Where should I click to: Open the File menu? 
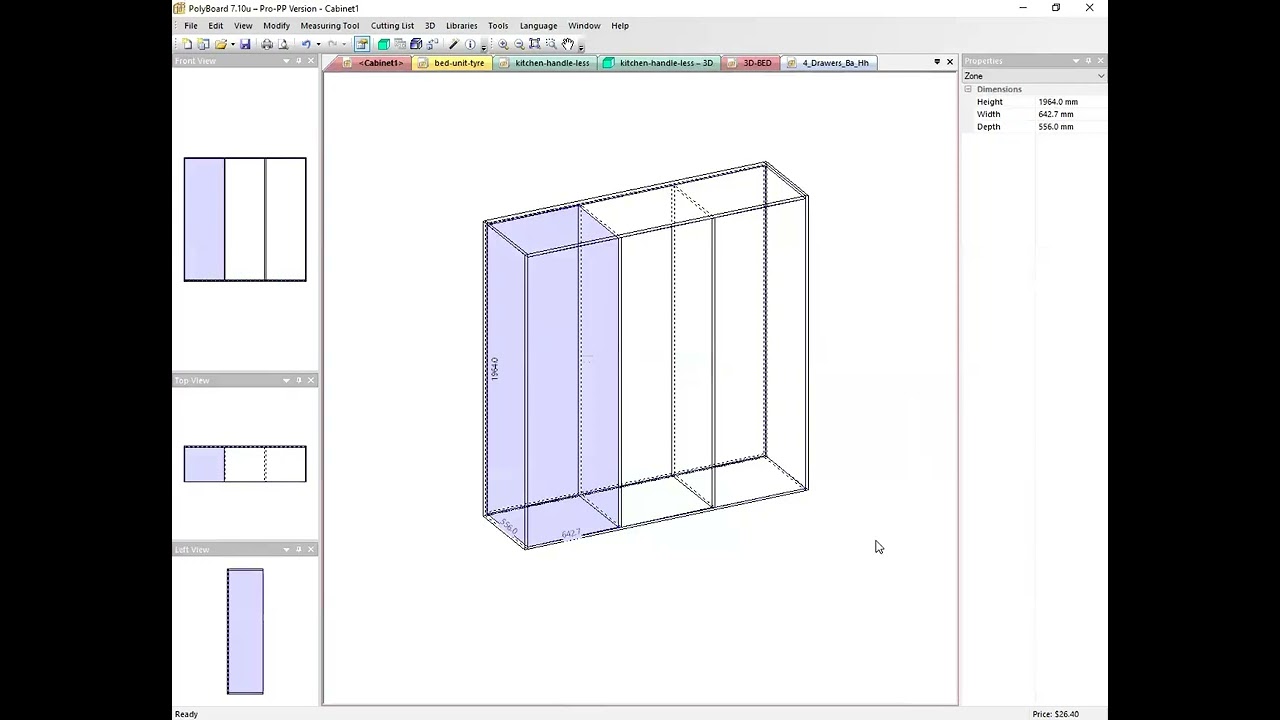(x=190, y=26)
